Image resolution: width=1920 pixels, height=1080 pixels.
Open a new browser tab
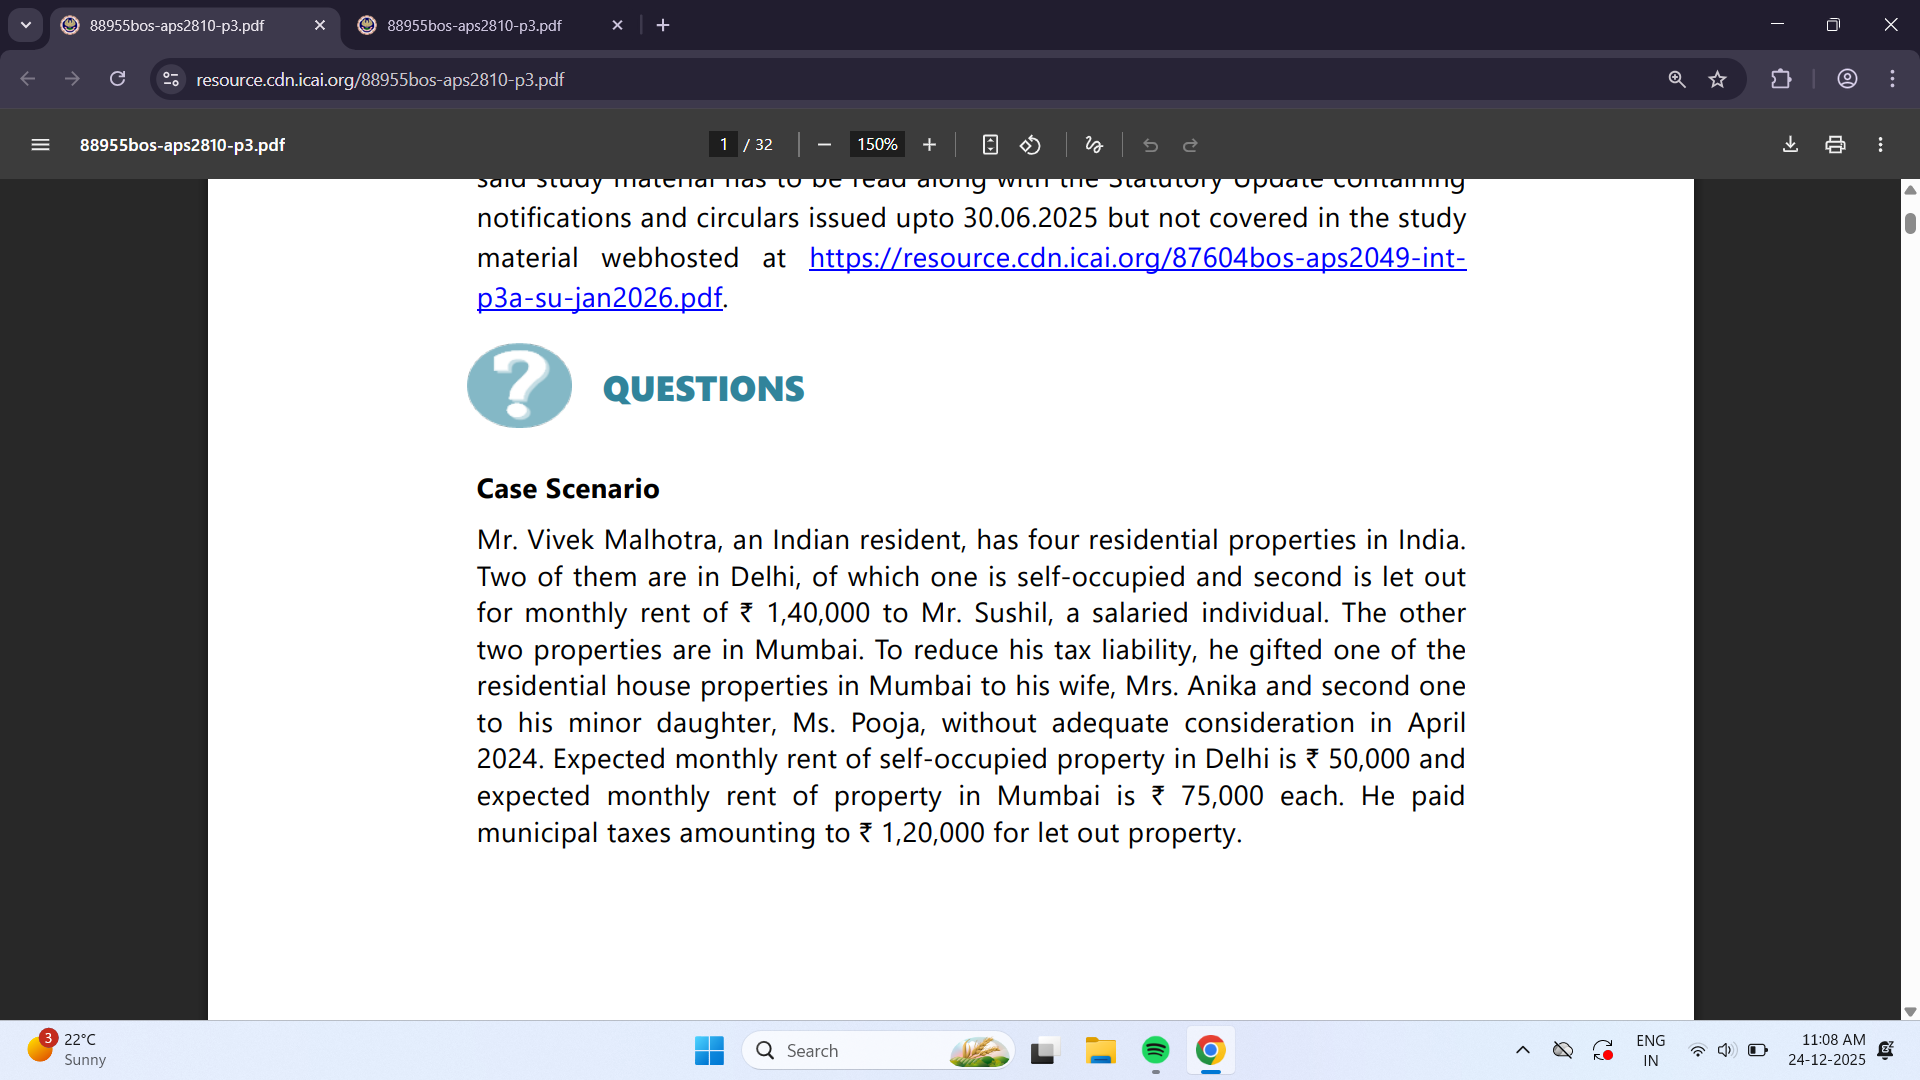pyautogui.click(x=663, y=25)
